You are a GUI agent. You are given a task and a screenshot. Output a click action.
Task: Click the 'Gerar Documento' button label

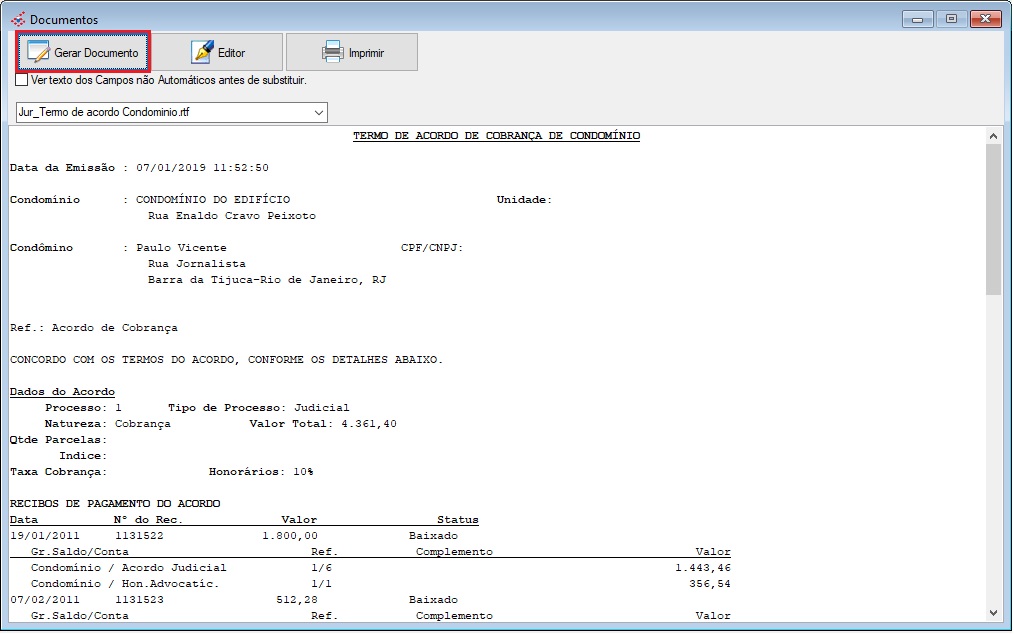click(x=96, y=53)
